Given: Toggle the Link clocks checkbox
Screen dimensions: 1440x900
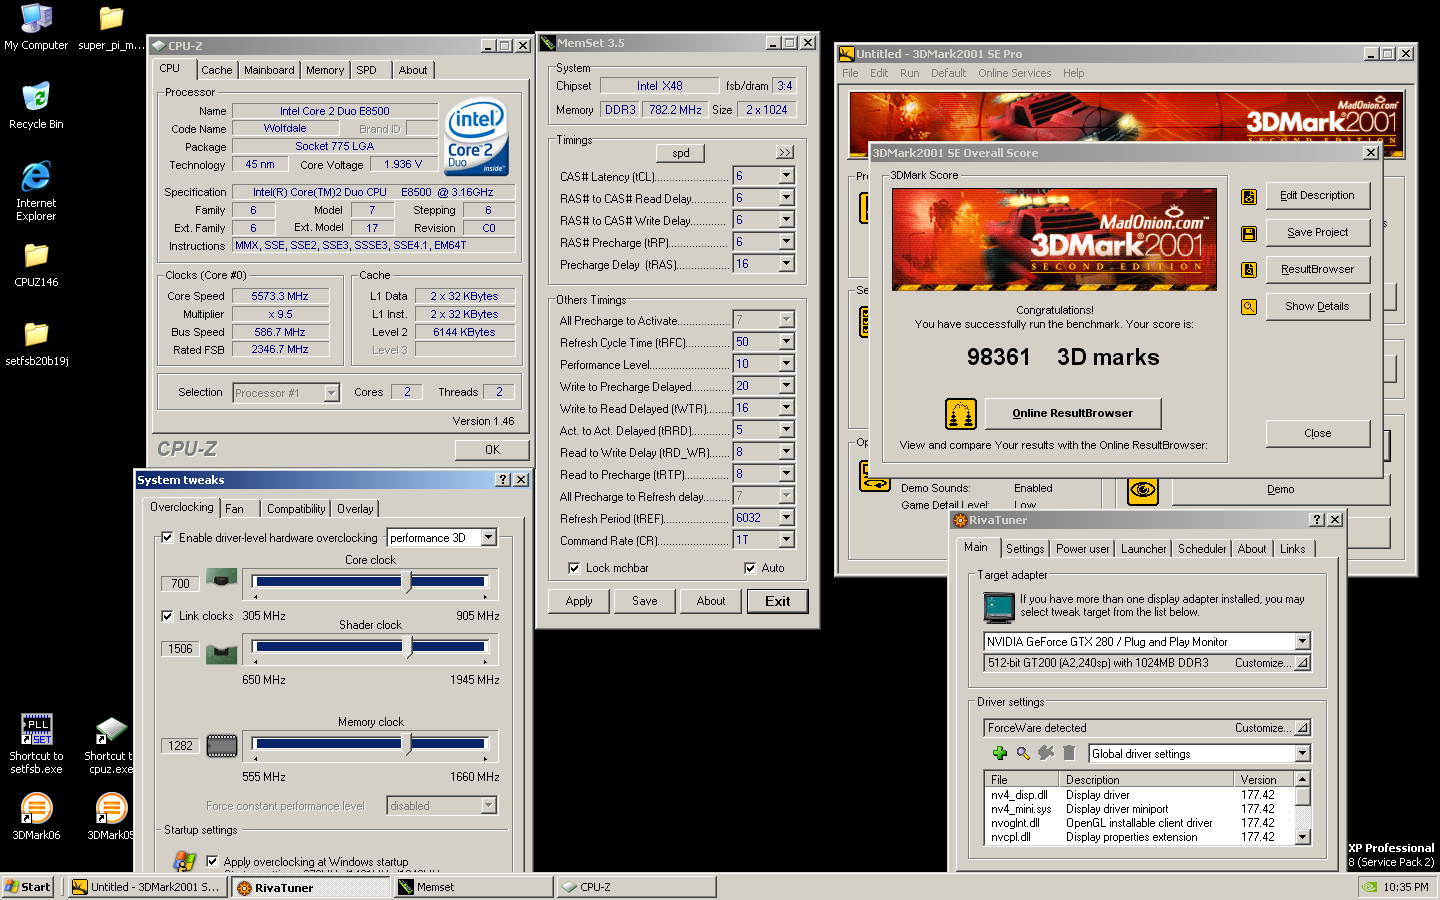Looking at the screenshot, I should click(167, 616).
